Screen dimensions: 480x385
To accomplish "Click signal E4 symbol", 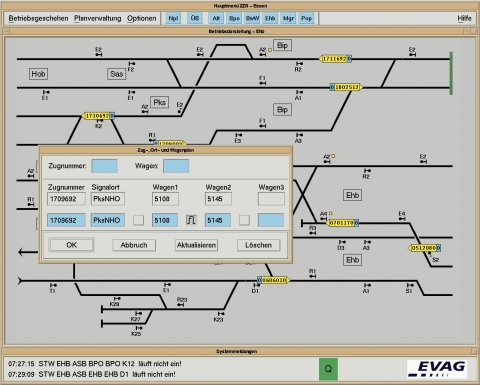I will point(402,219).
